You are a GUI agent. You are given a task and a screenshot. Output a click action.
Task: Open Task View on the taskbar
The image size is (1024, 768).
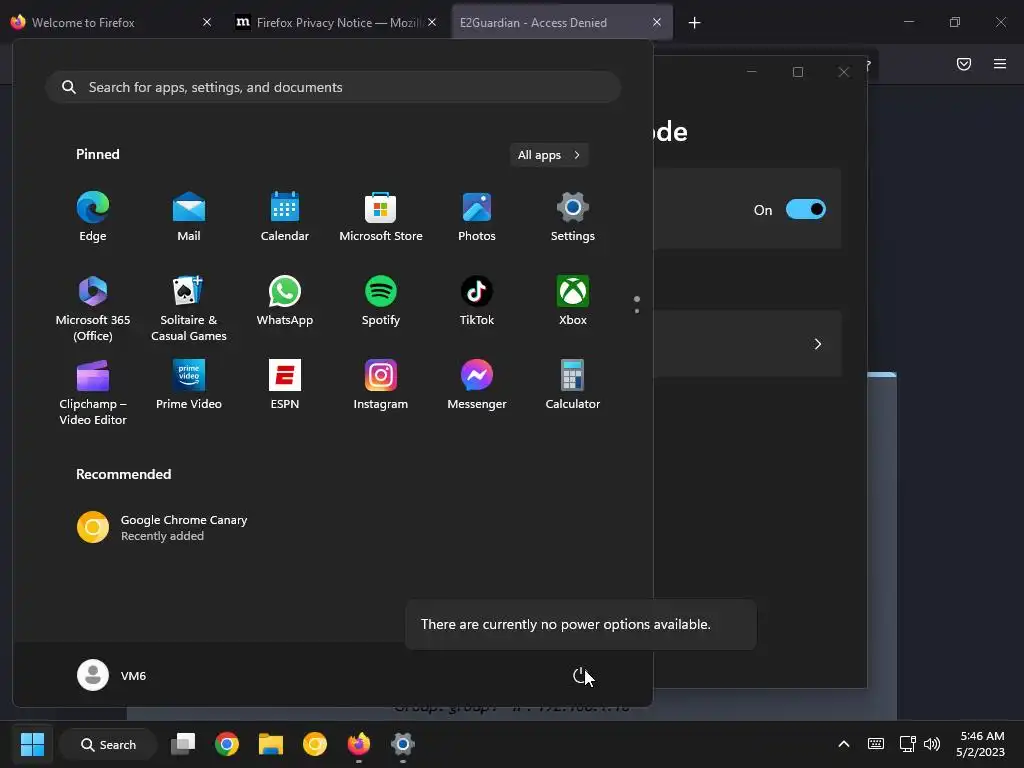183,744
